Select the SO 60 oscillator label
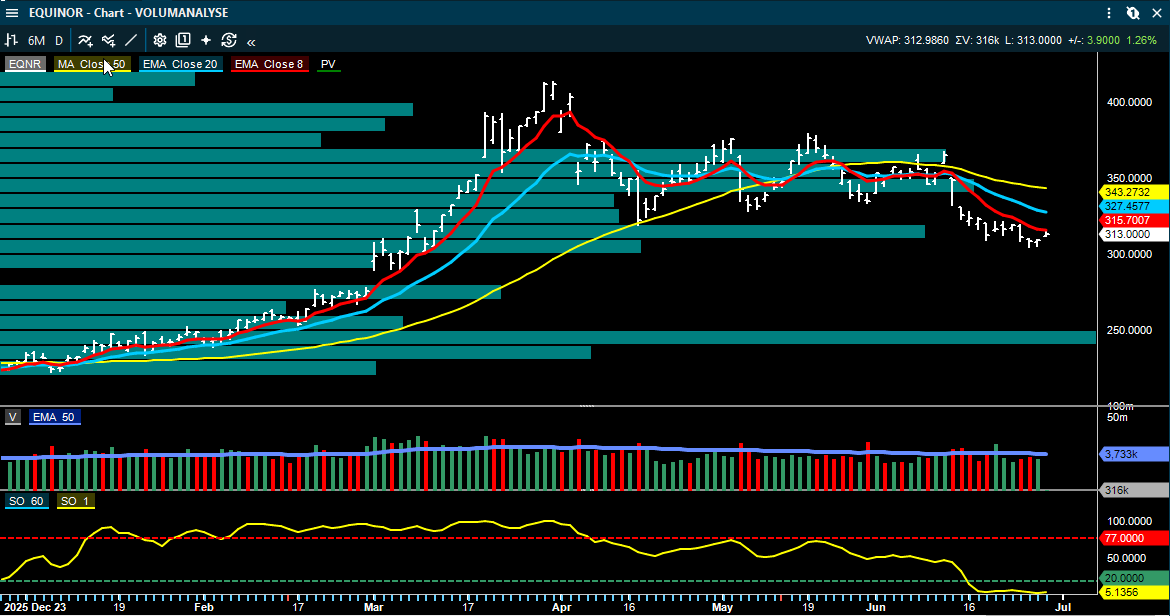This screenshot has height=616, width=1170. tap(26, 501)
